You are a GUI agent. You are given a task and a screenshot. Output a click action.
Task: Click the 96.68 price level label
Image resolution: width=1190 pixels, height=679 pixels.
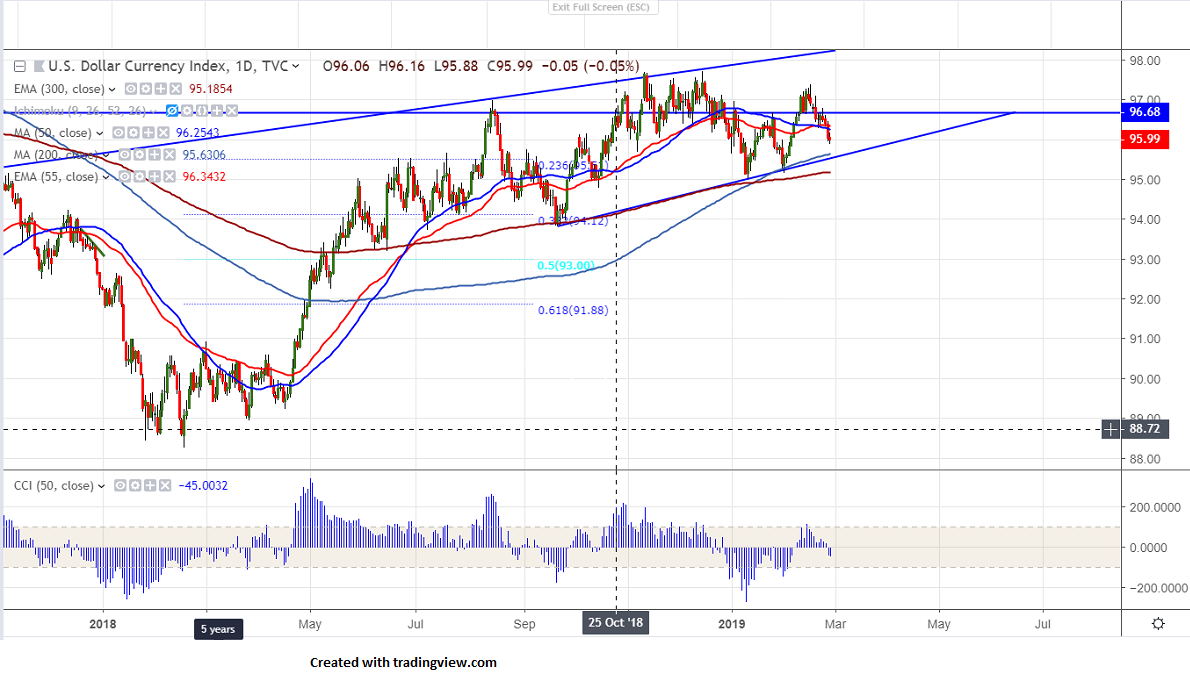(1144, 113)
